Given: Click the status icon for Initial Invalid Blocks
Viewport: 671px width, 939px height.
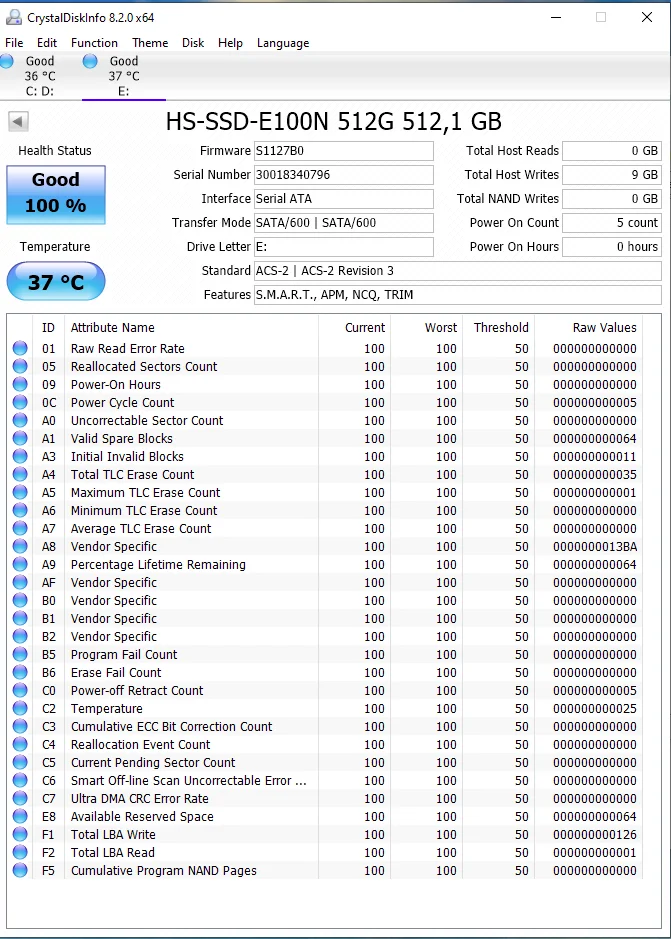Looking at the screenshot, I should pos(20,456).
